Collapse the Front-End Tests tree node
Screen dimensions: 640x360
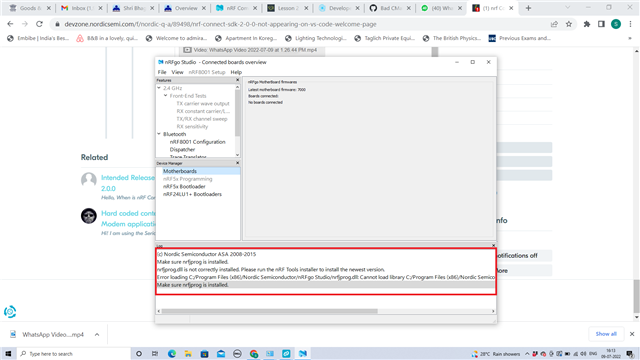[165, 96]
